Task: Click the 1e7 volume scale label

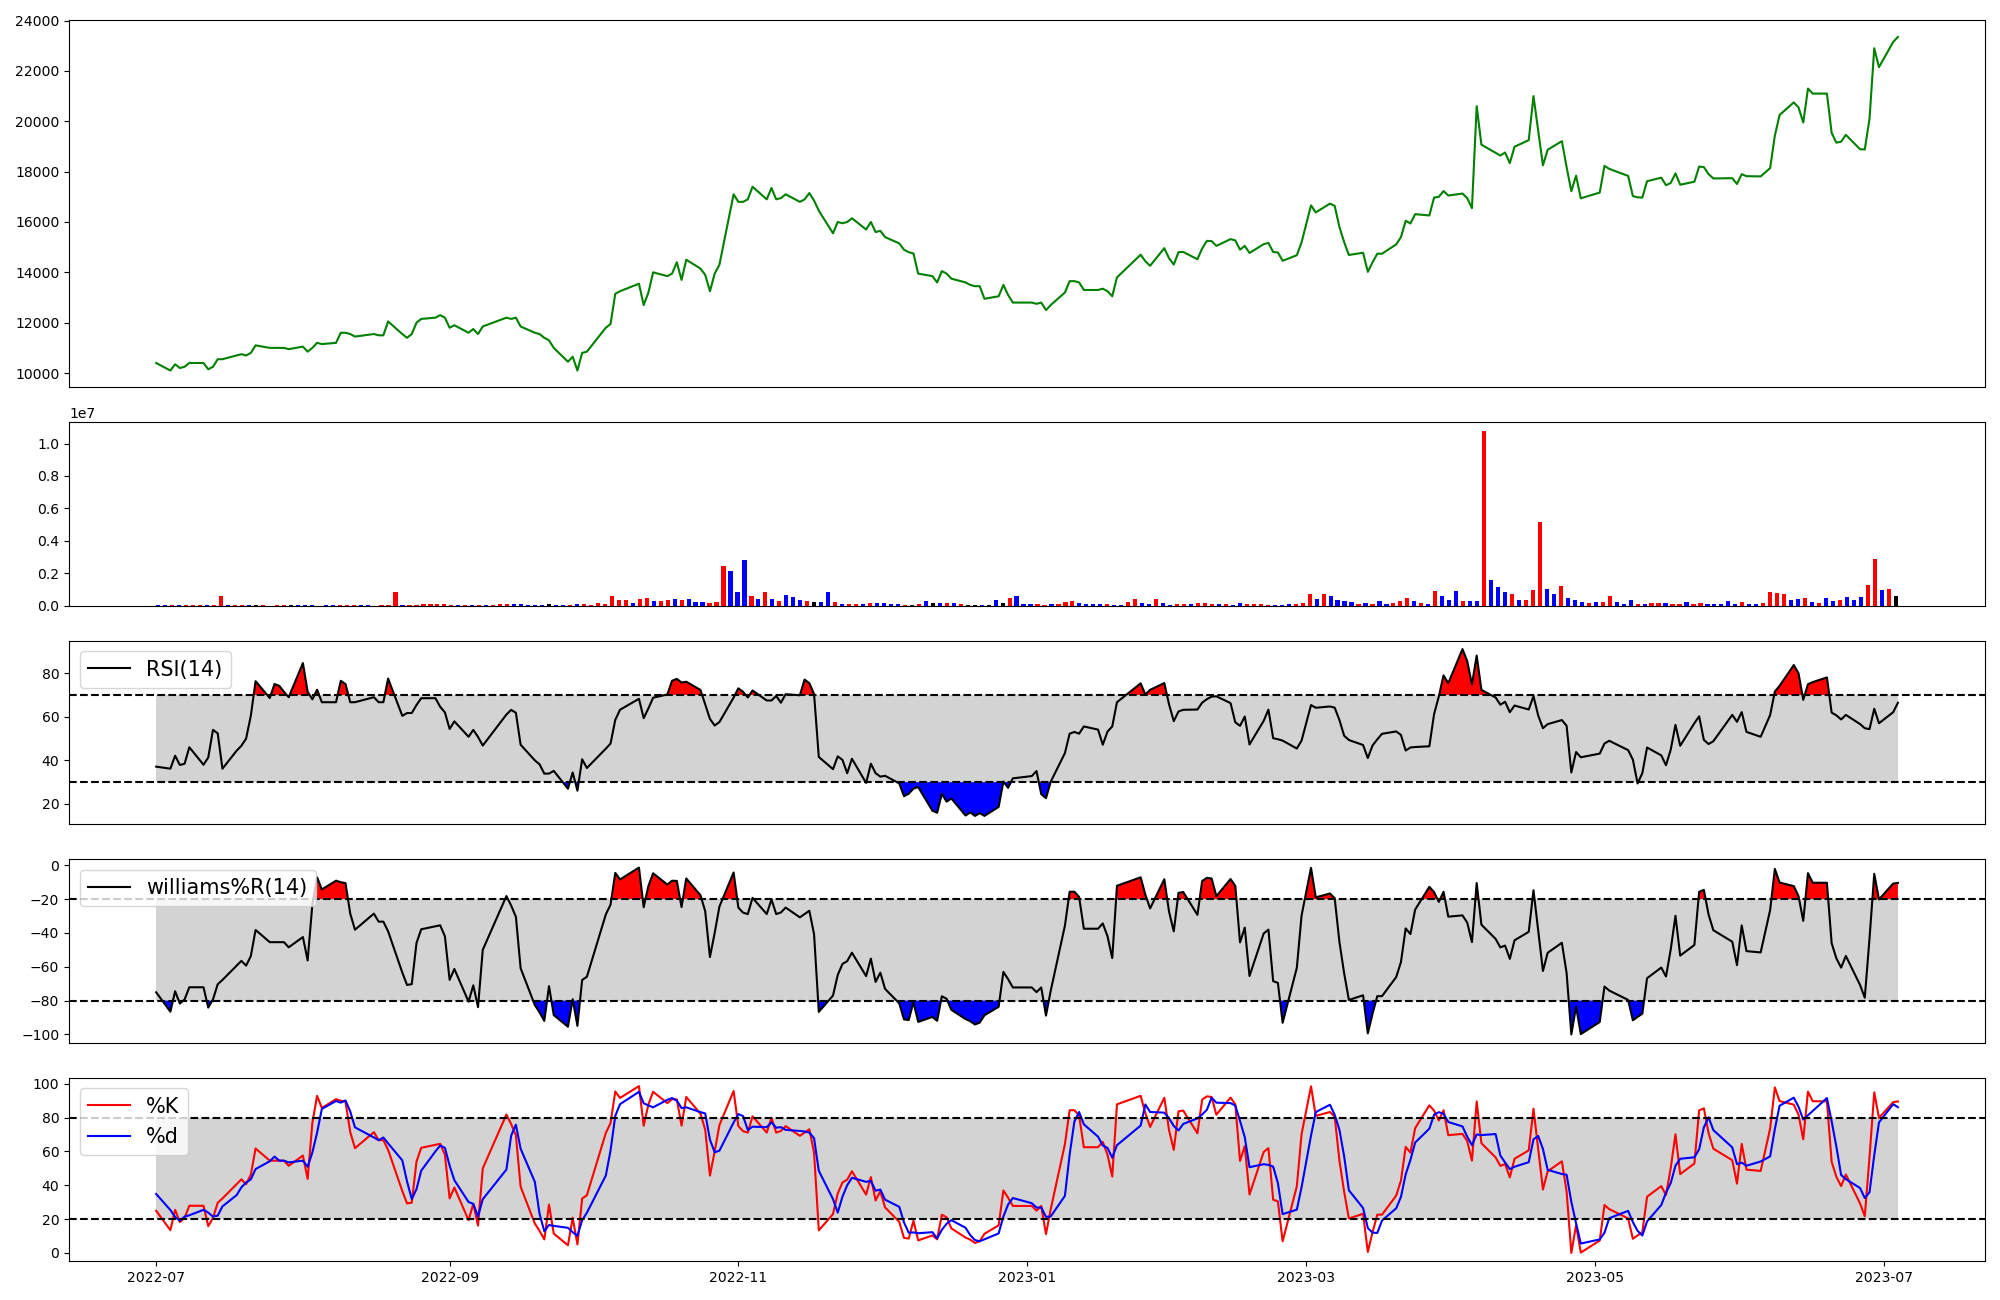Action: [x=82, y=413]
